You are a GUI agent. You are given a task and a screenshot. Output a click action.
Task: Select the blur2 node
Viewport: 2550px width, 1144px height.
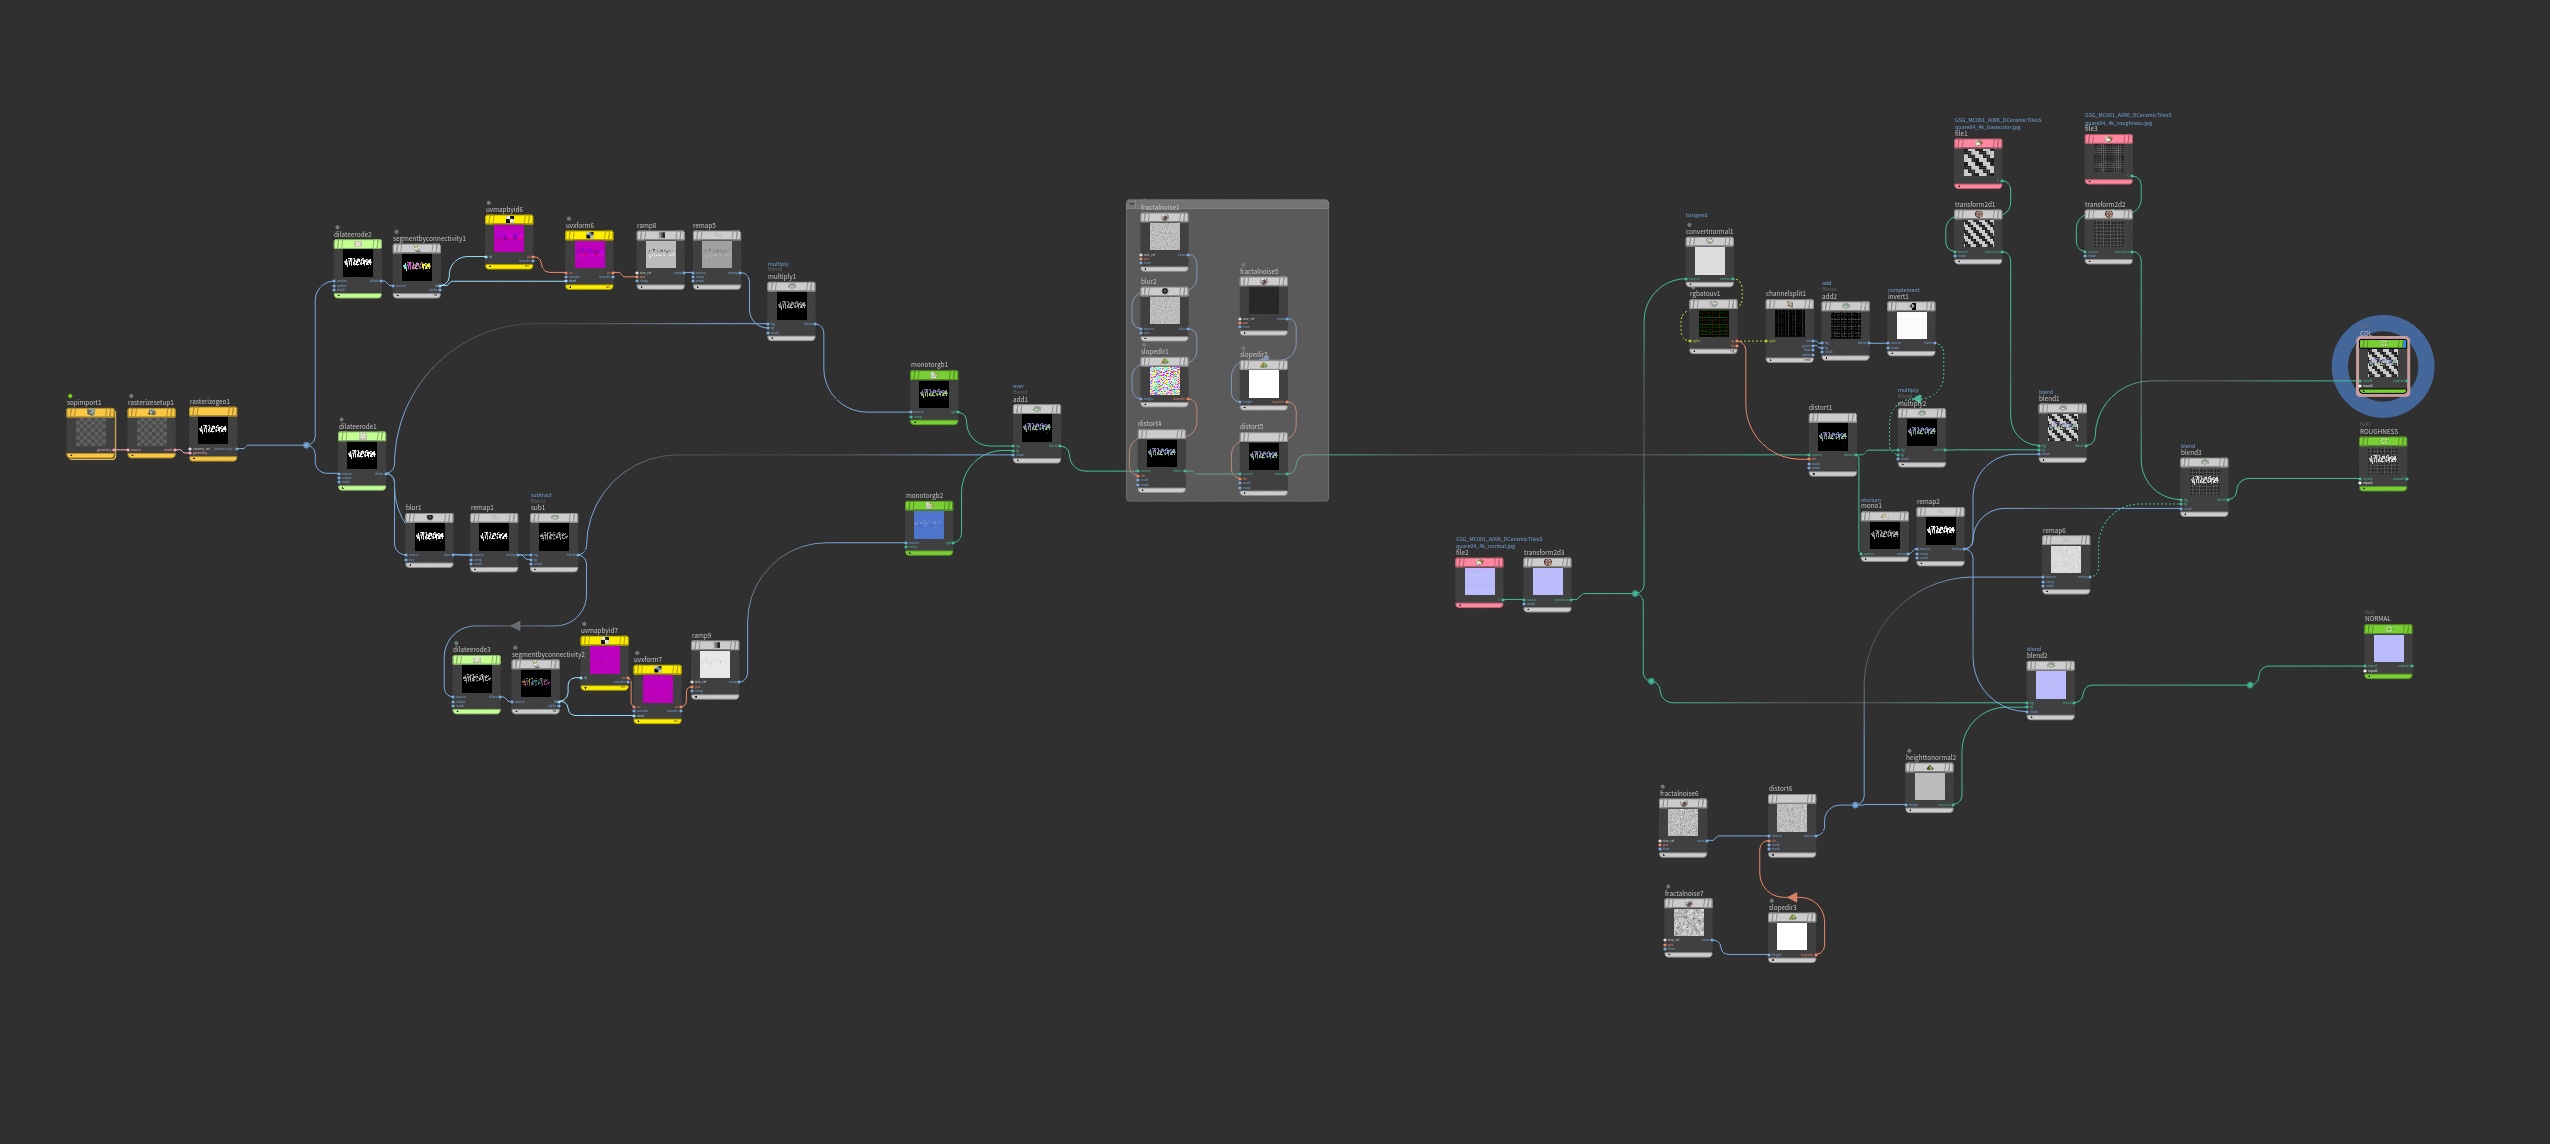[x=1165, y=314]
